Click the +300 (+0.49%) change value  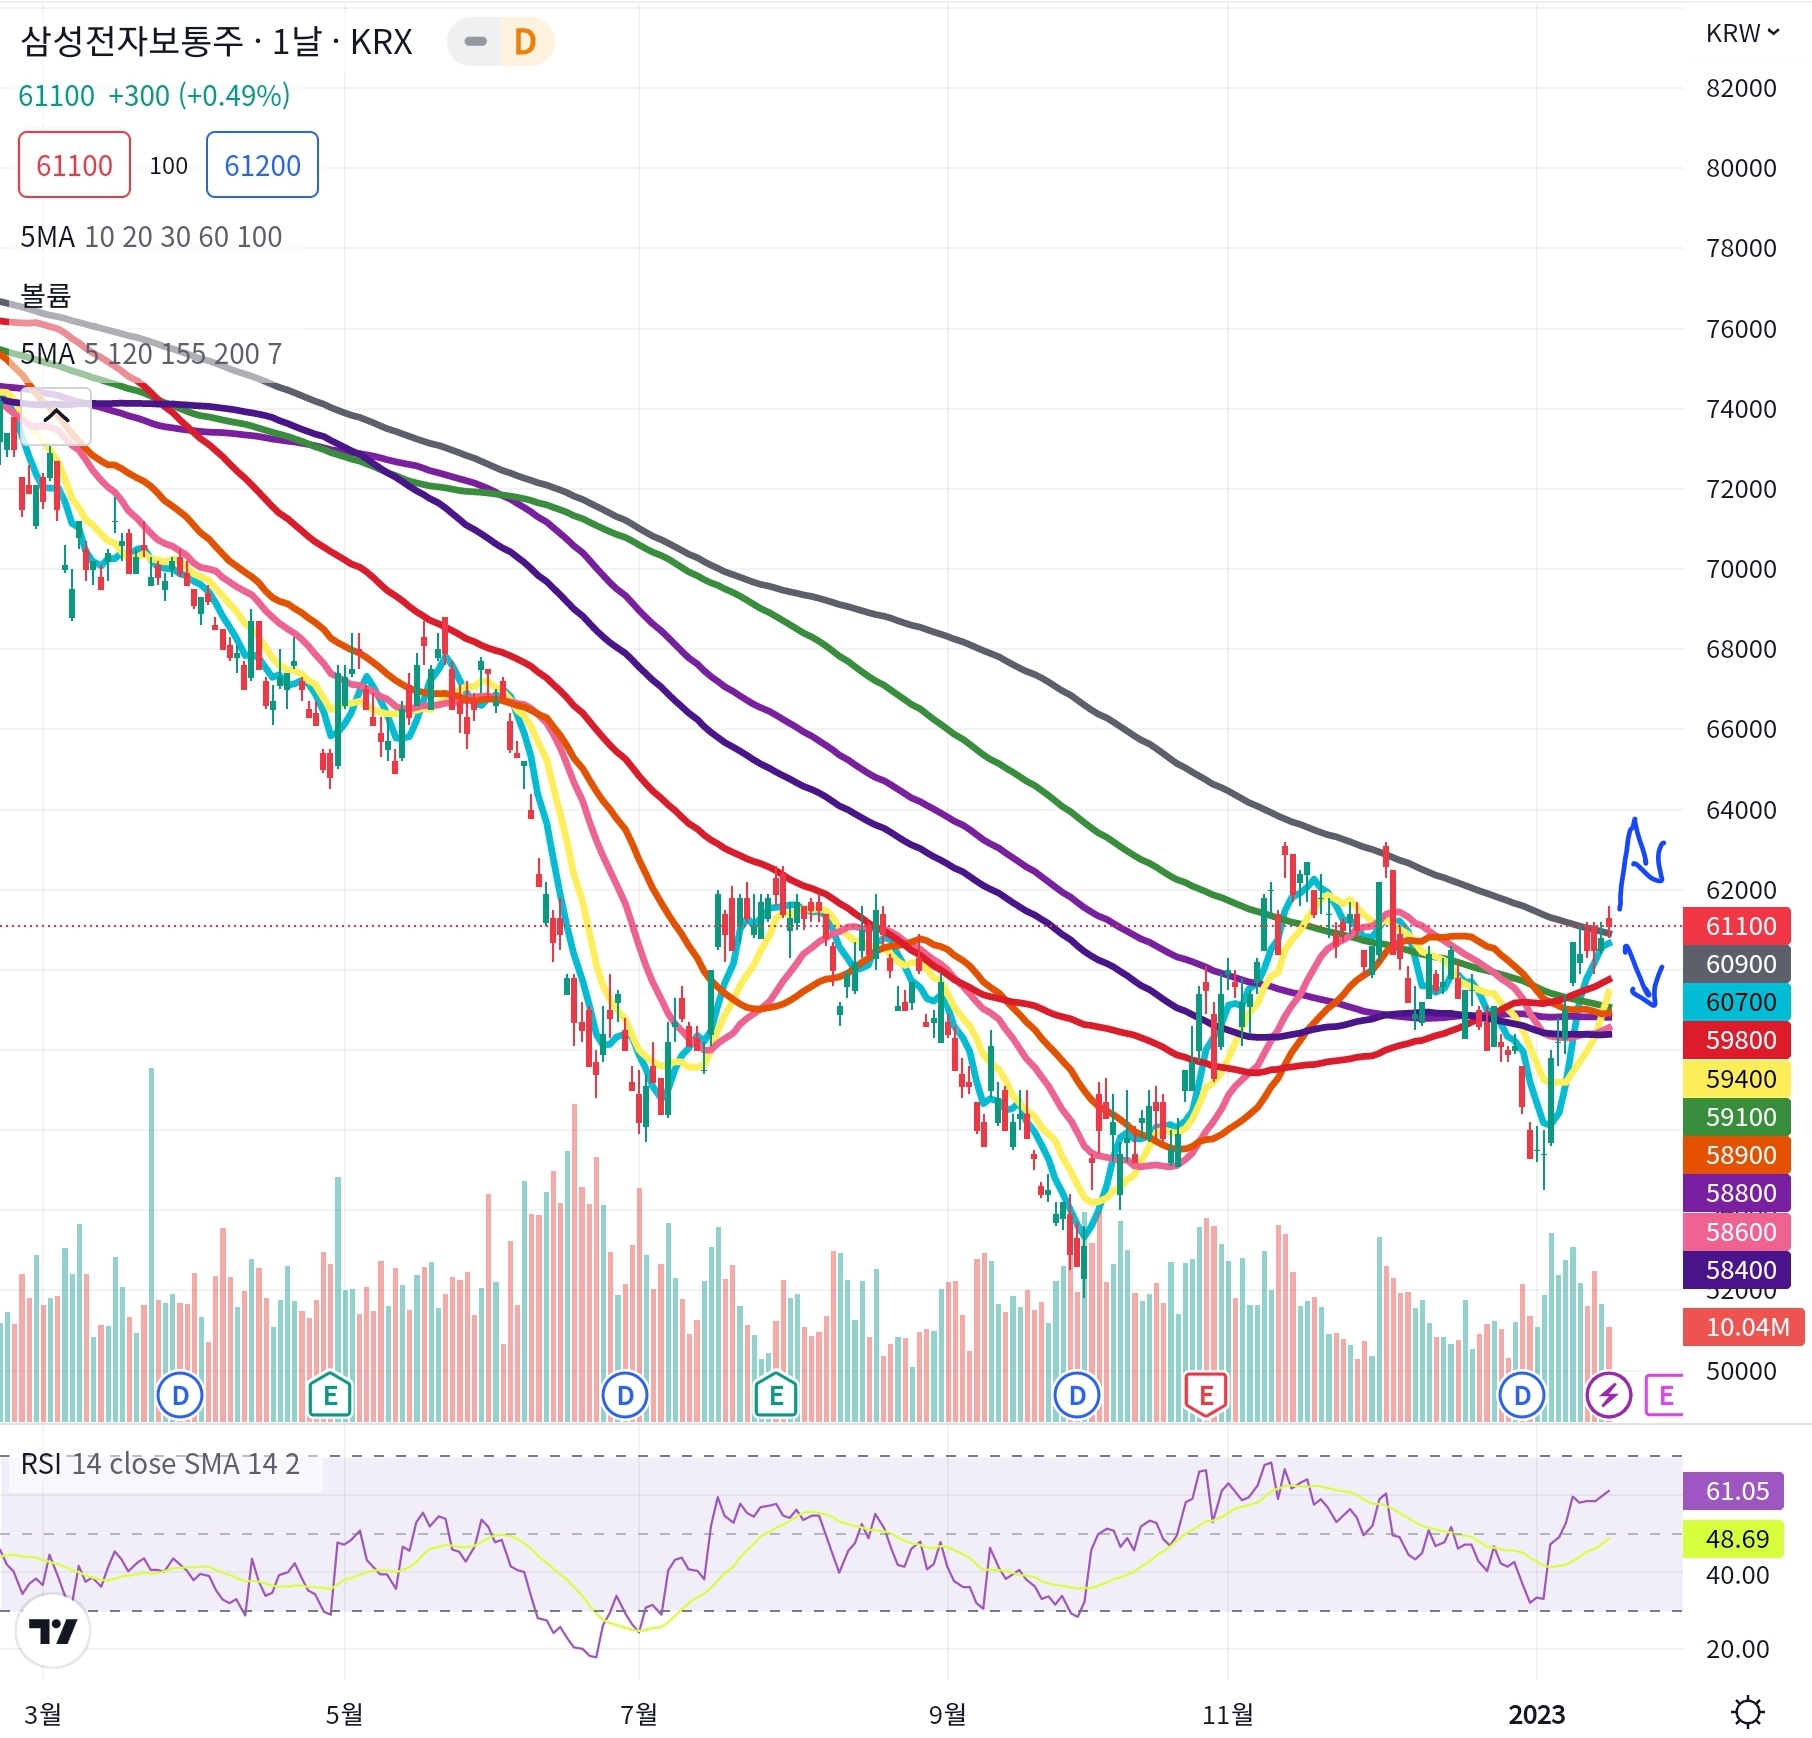[199, 95]
